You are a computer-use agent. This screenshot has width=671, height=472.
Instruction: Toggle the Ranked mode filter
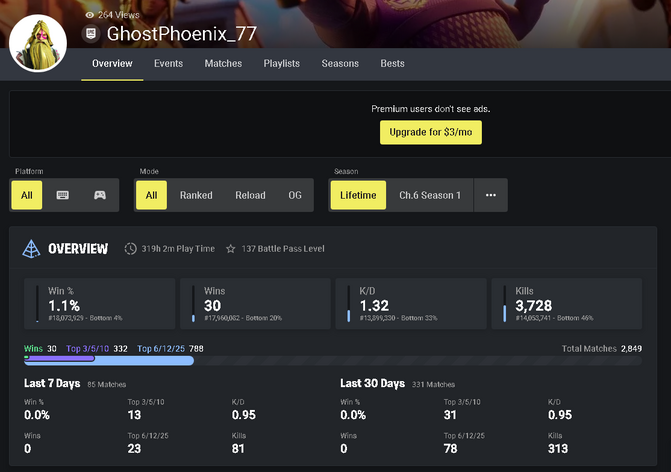[x=196, y=195]
